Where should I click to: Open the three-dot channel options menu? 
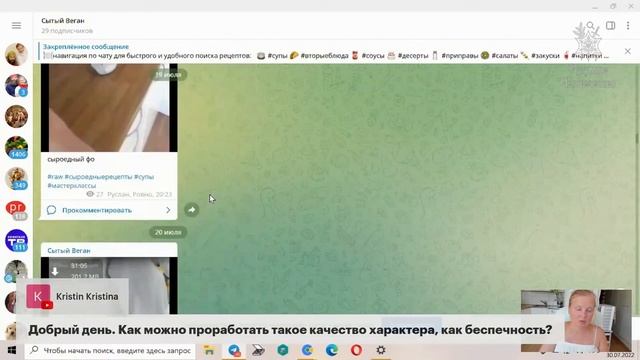point(628,26)
